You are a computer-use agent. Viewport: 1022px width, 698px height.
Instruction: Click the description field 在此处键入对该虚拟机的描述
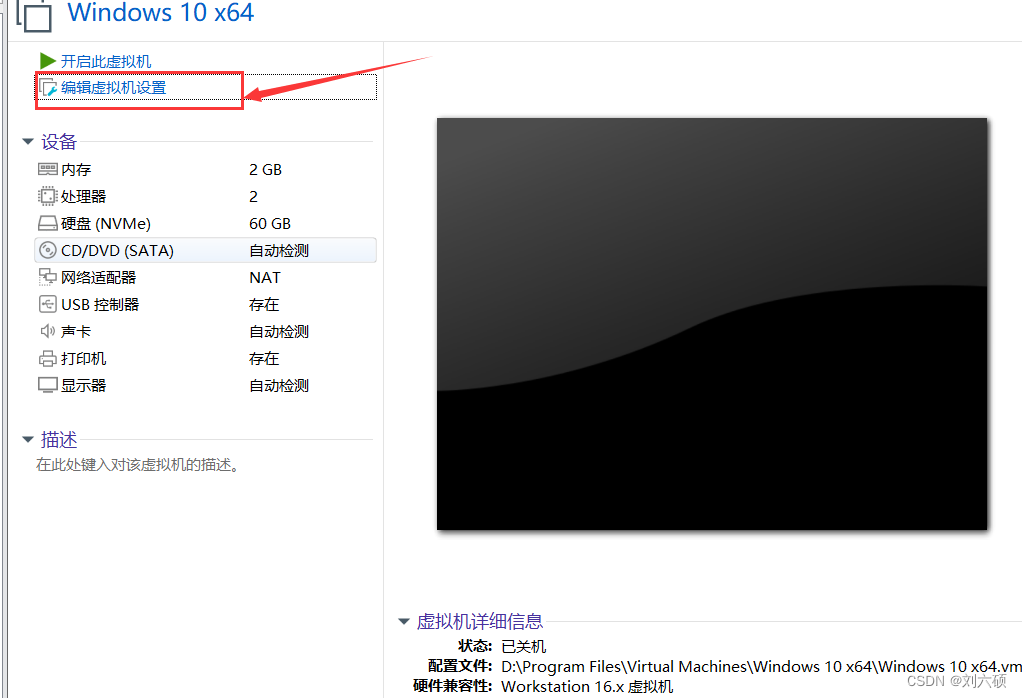(138, 465)
